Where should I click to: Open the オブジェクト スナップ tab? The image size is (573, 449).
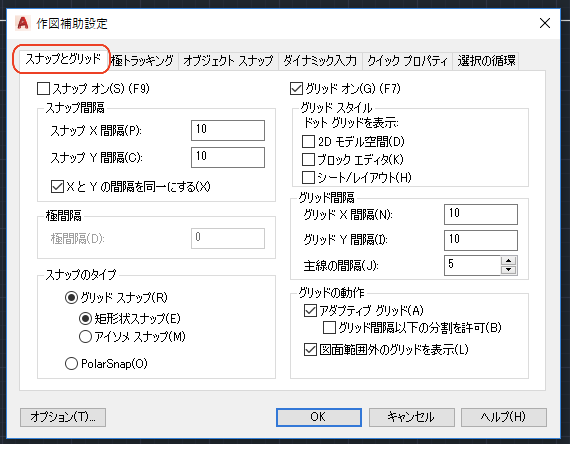[x=228, y=61]
